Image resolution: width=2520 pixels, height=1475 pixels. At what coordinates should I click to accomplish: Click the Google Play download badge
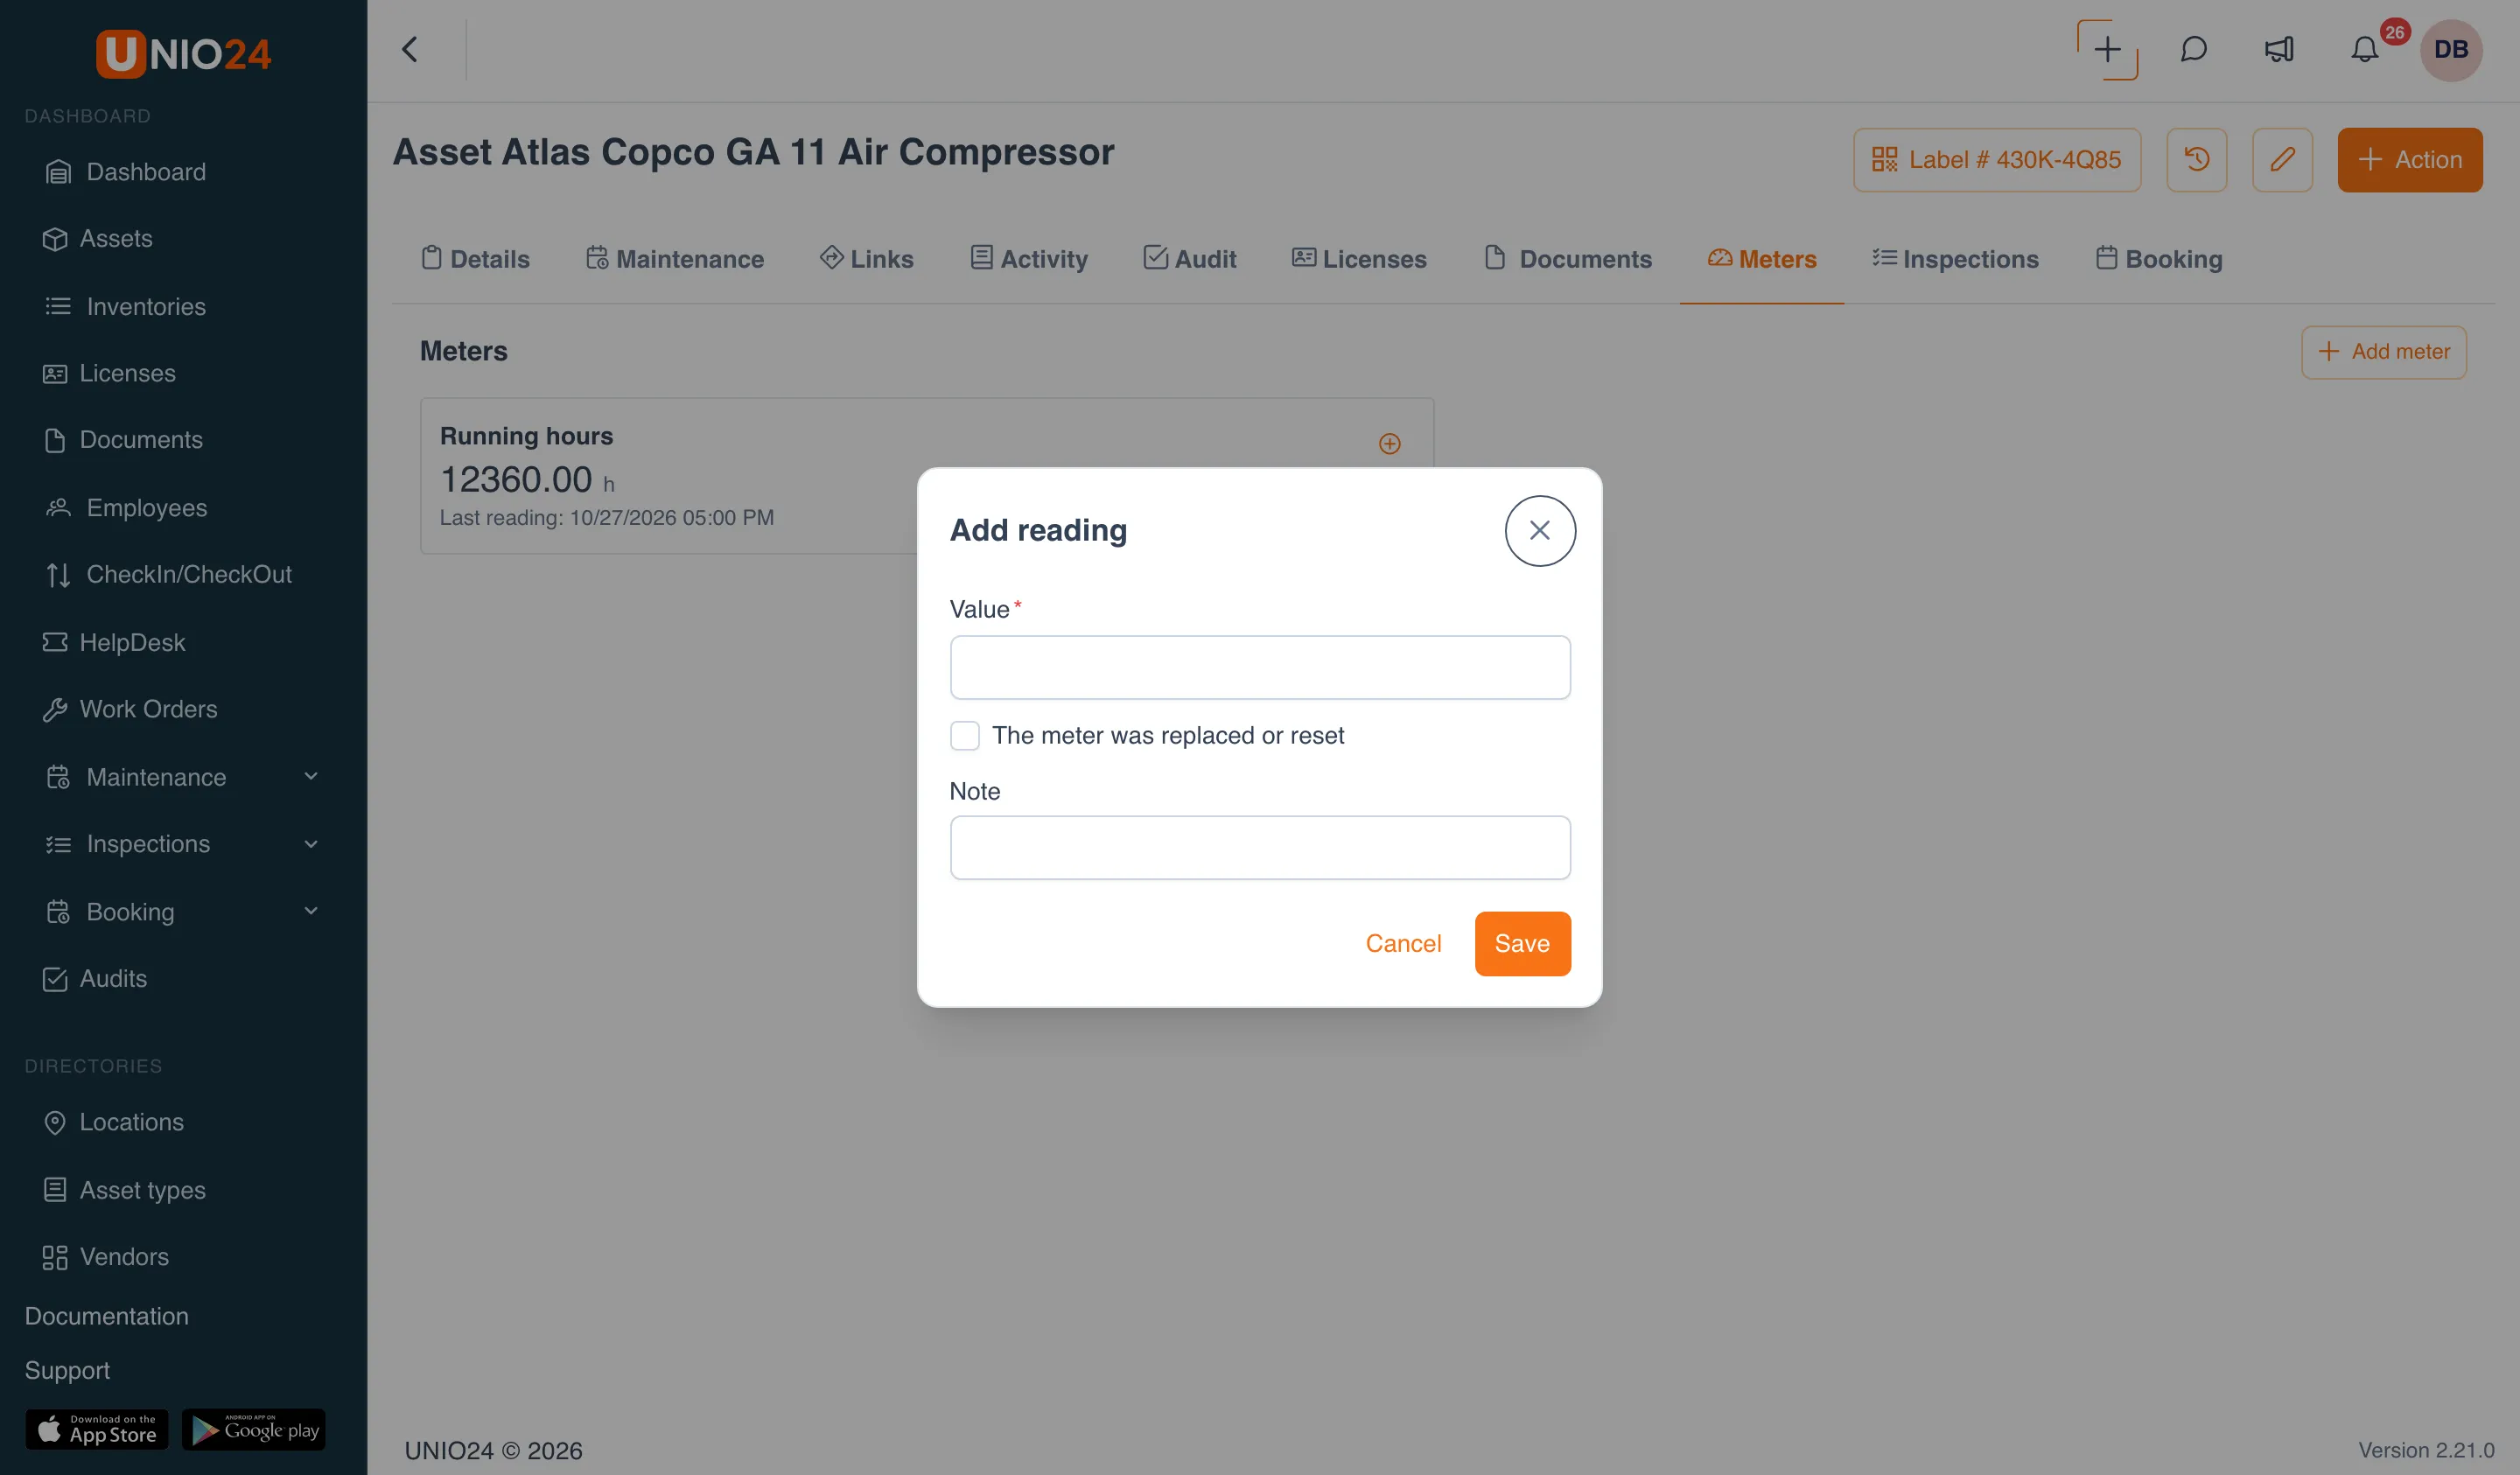254,1430
